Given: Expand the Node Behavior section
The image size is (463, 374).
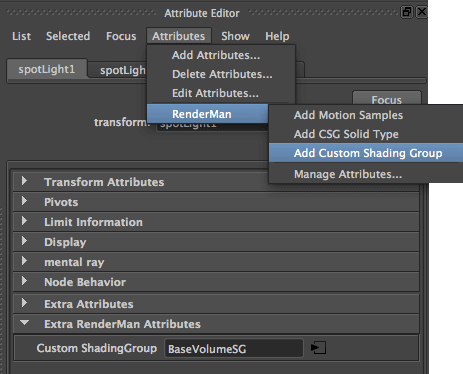Looking at the screenshot, I should click(216, 282).
